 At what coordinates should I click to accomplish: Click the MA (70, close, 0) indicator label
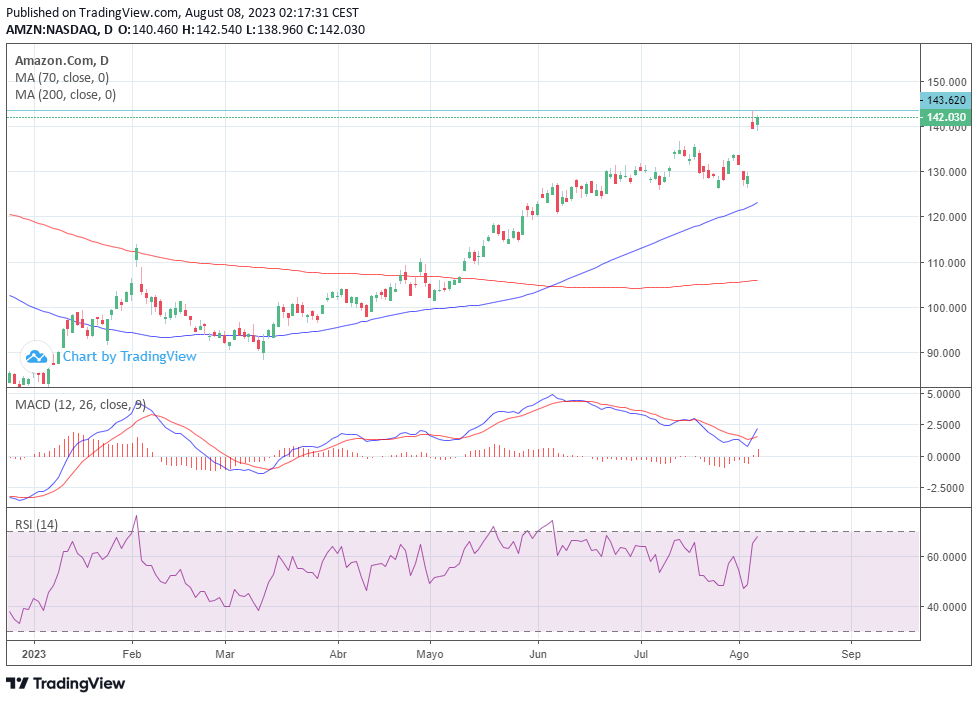[x=62, y=77]
